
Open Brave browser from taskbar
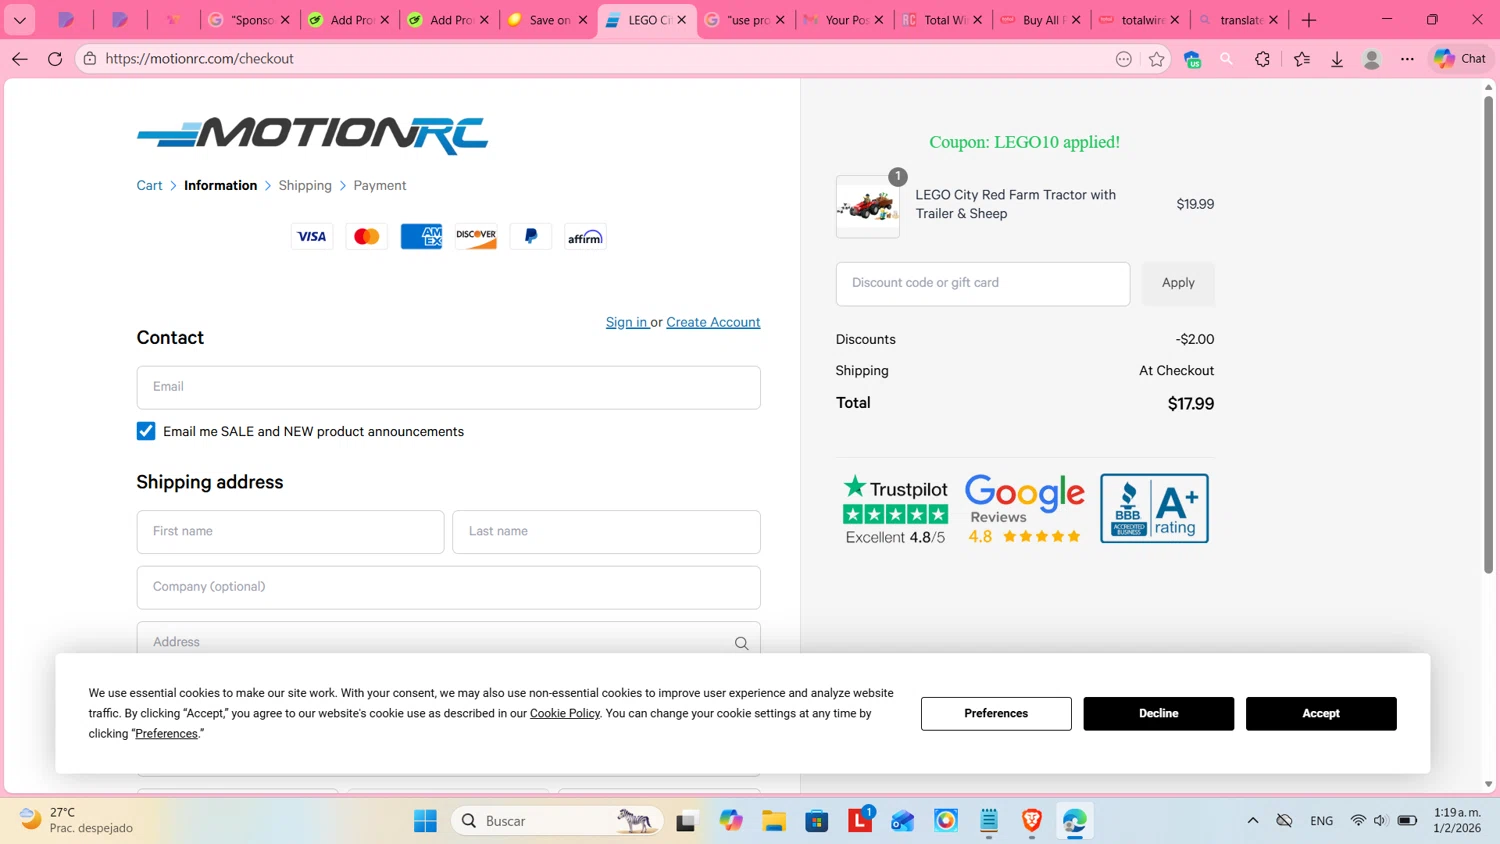coord(1031,821)
